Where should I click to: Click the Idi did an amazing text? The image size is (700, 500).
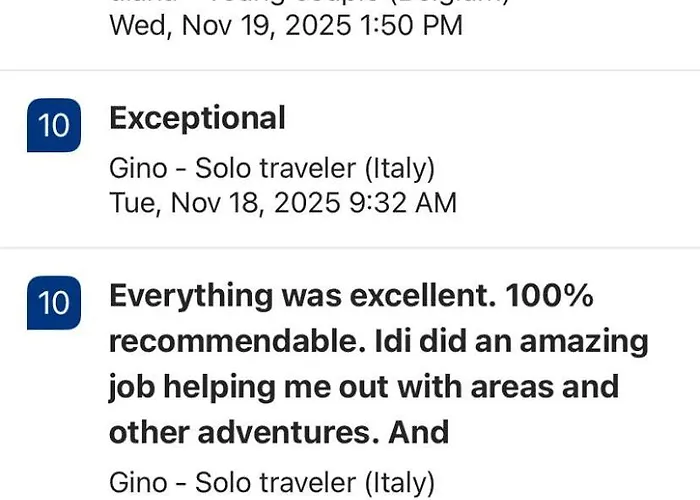click(x=511, y=342)
